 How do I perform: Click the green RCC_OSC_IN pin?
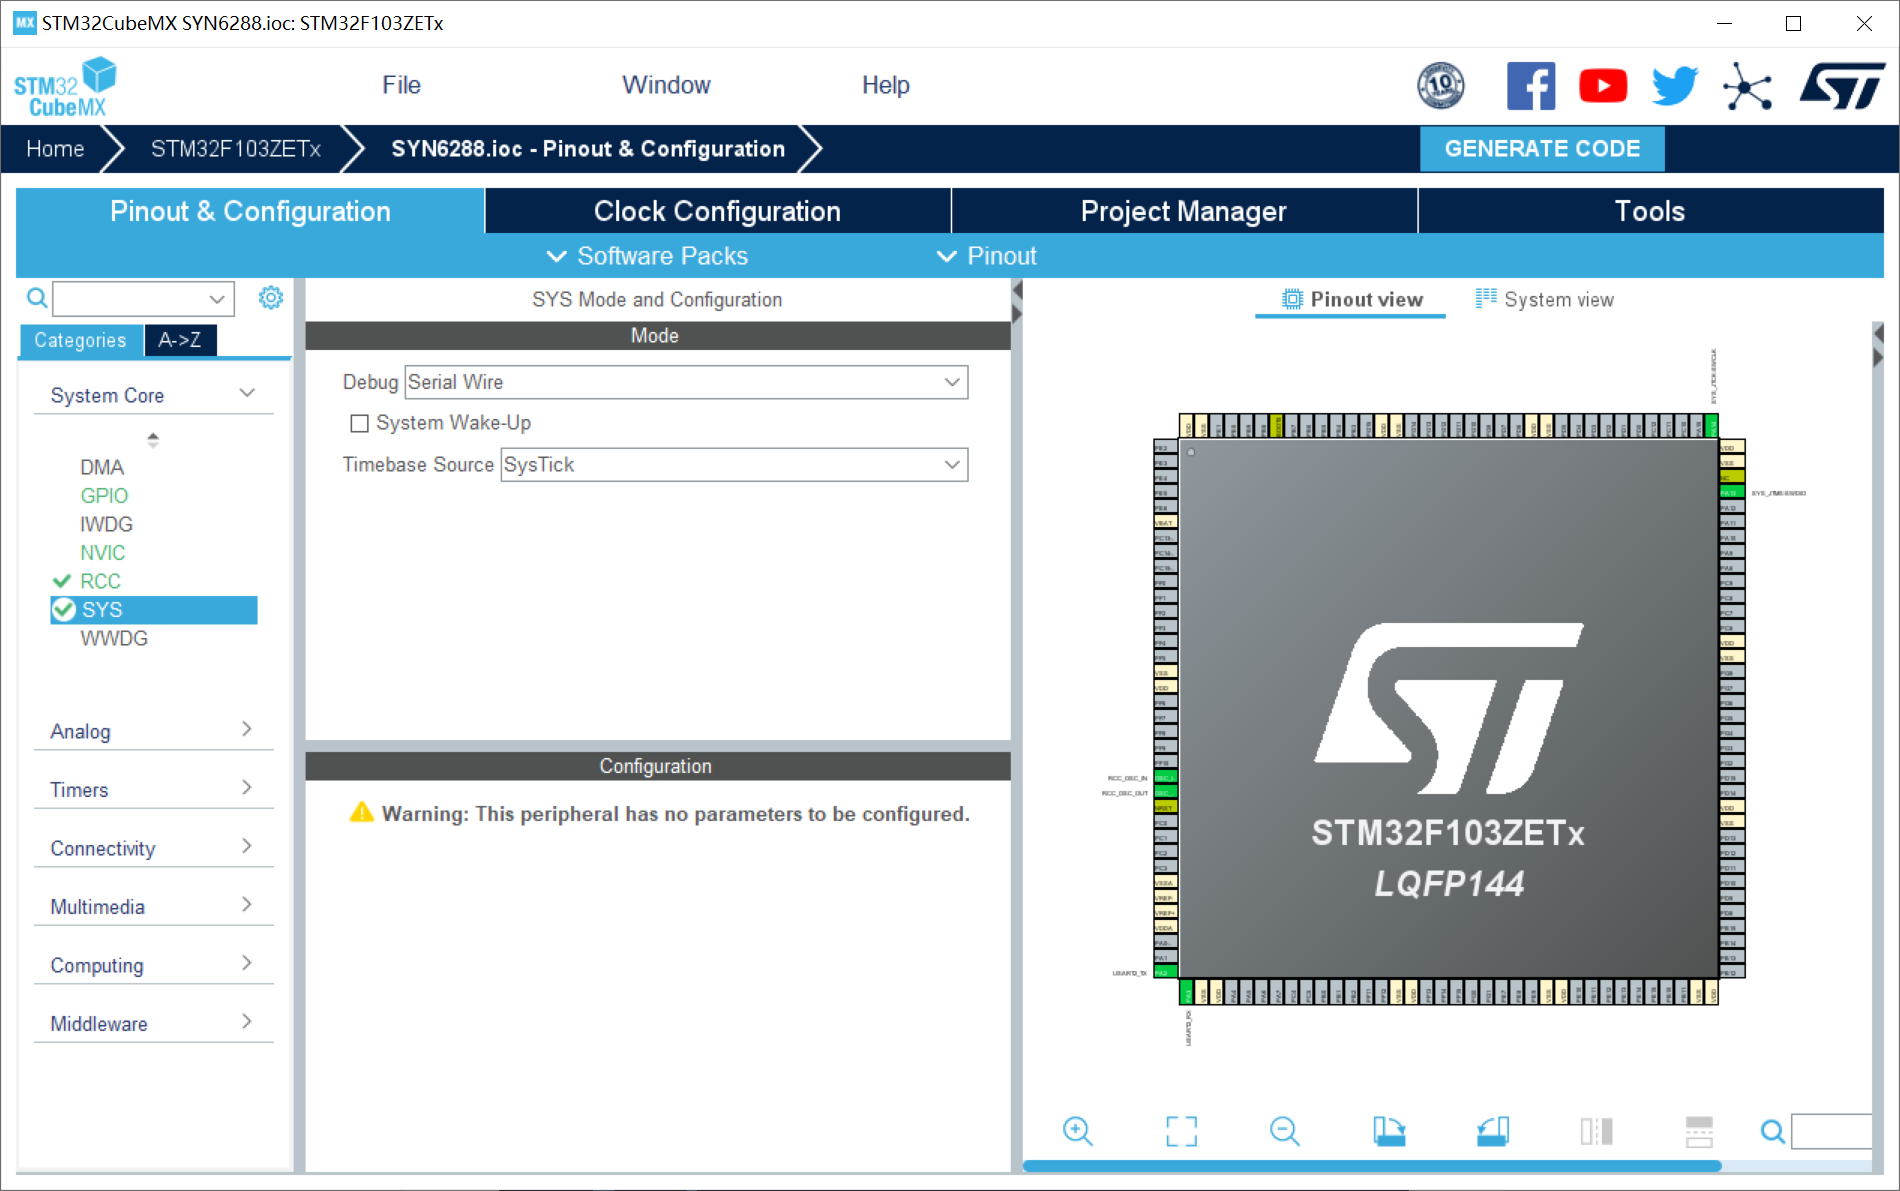1166,777
